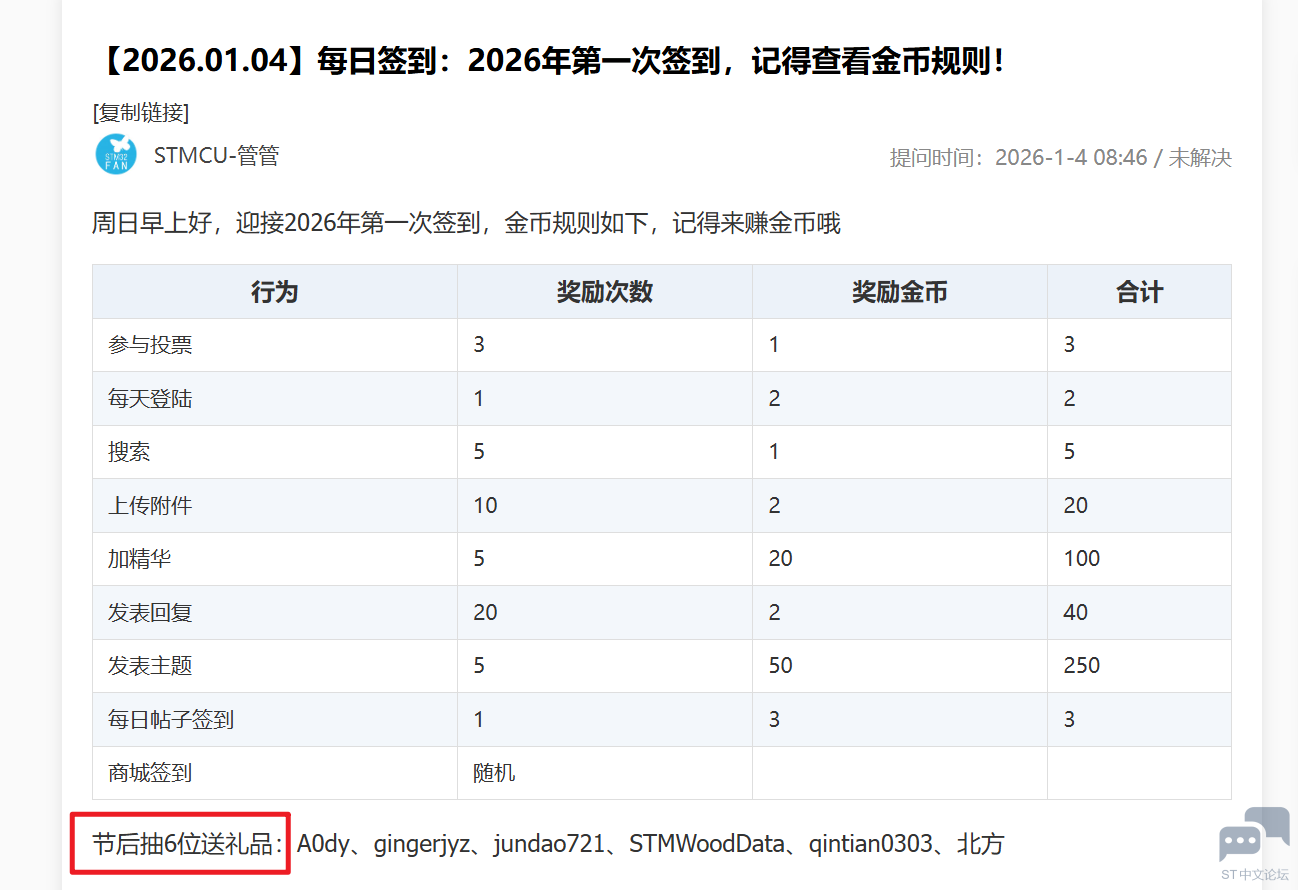Click the 每日帖子签到 row label
The width and height of the screenshot is (1298, 890).
pos(171,719)
